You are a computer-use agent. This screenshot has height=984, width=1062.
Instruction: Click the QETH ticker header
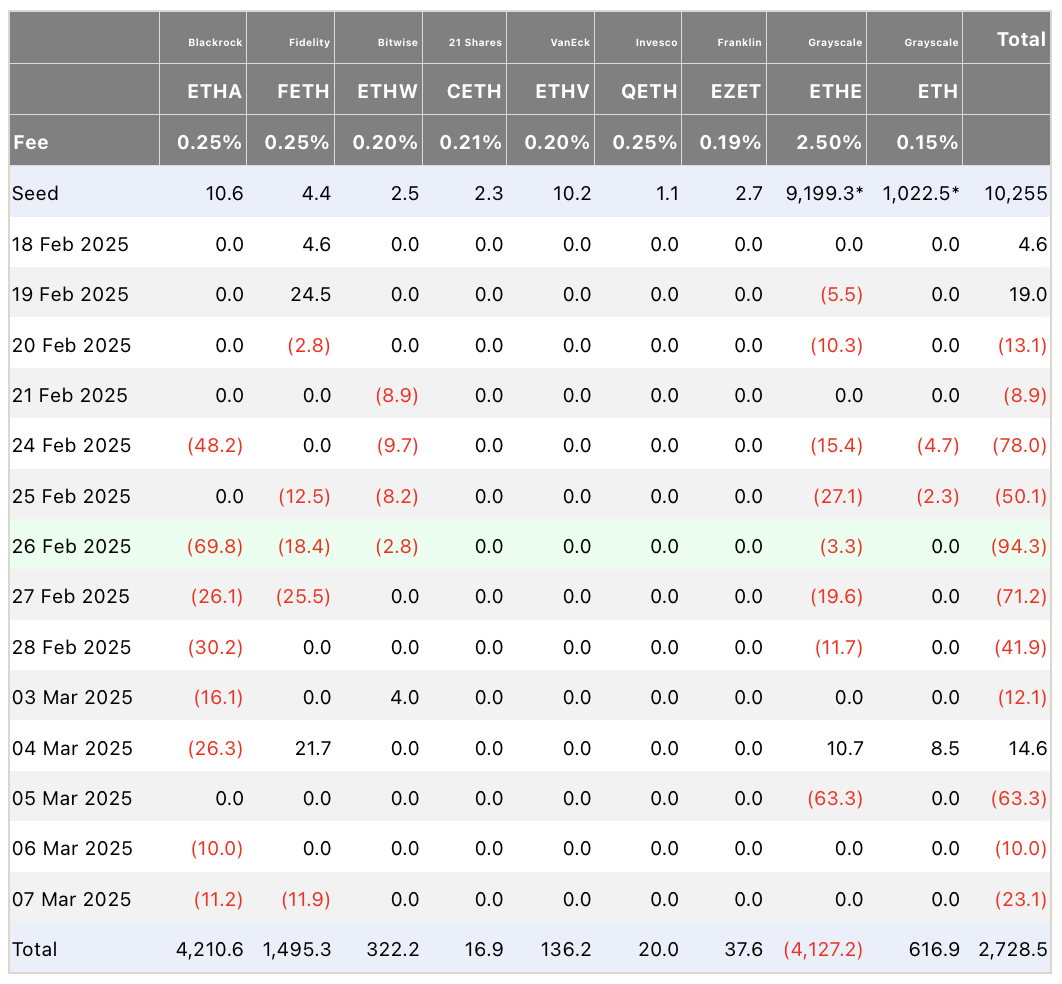[649, 91]
